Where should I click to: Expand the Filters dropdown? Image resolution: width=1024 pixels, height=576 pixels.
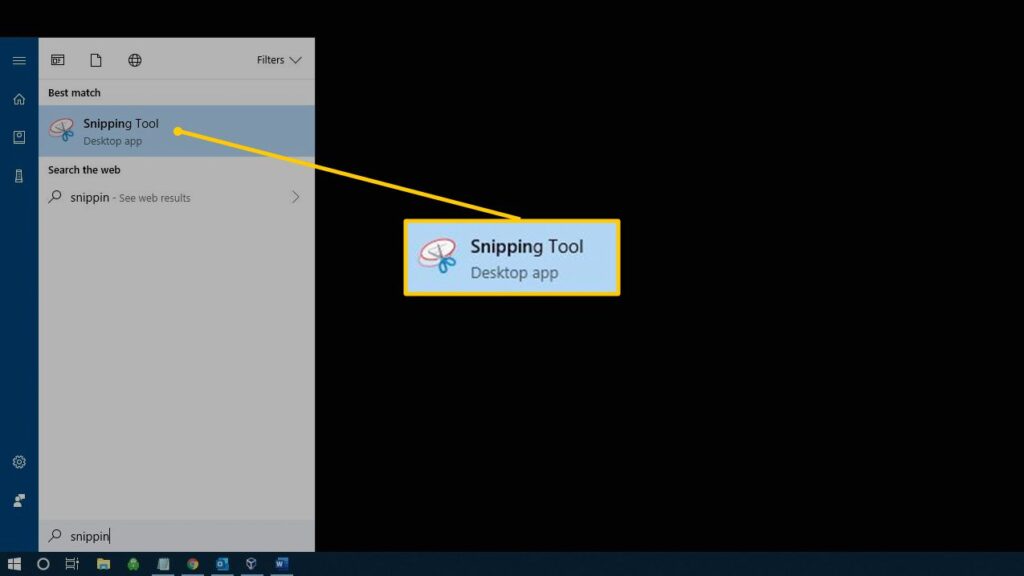point(279,60)
